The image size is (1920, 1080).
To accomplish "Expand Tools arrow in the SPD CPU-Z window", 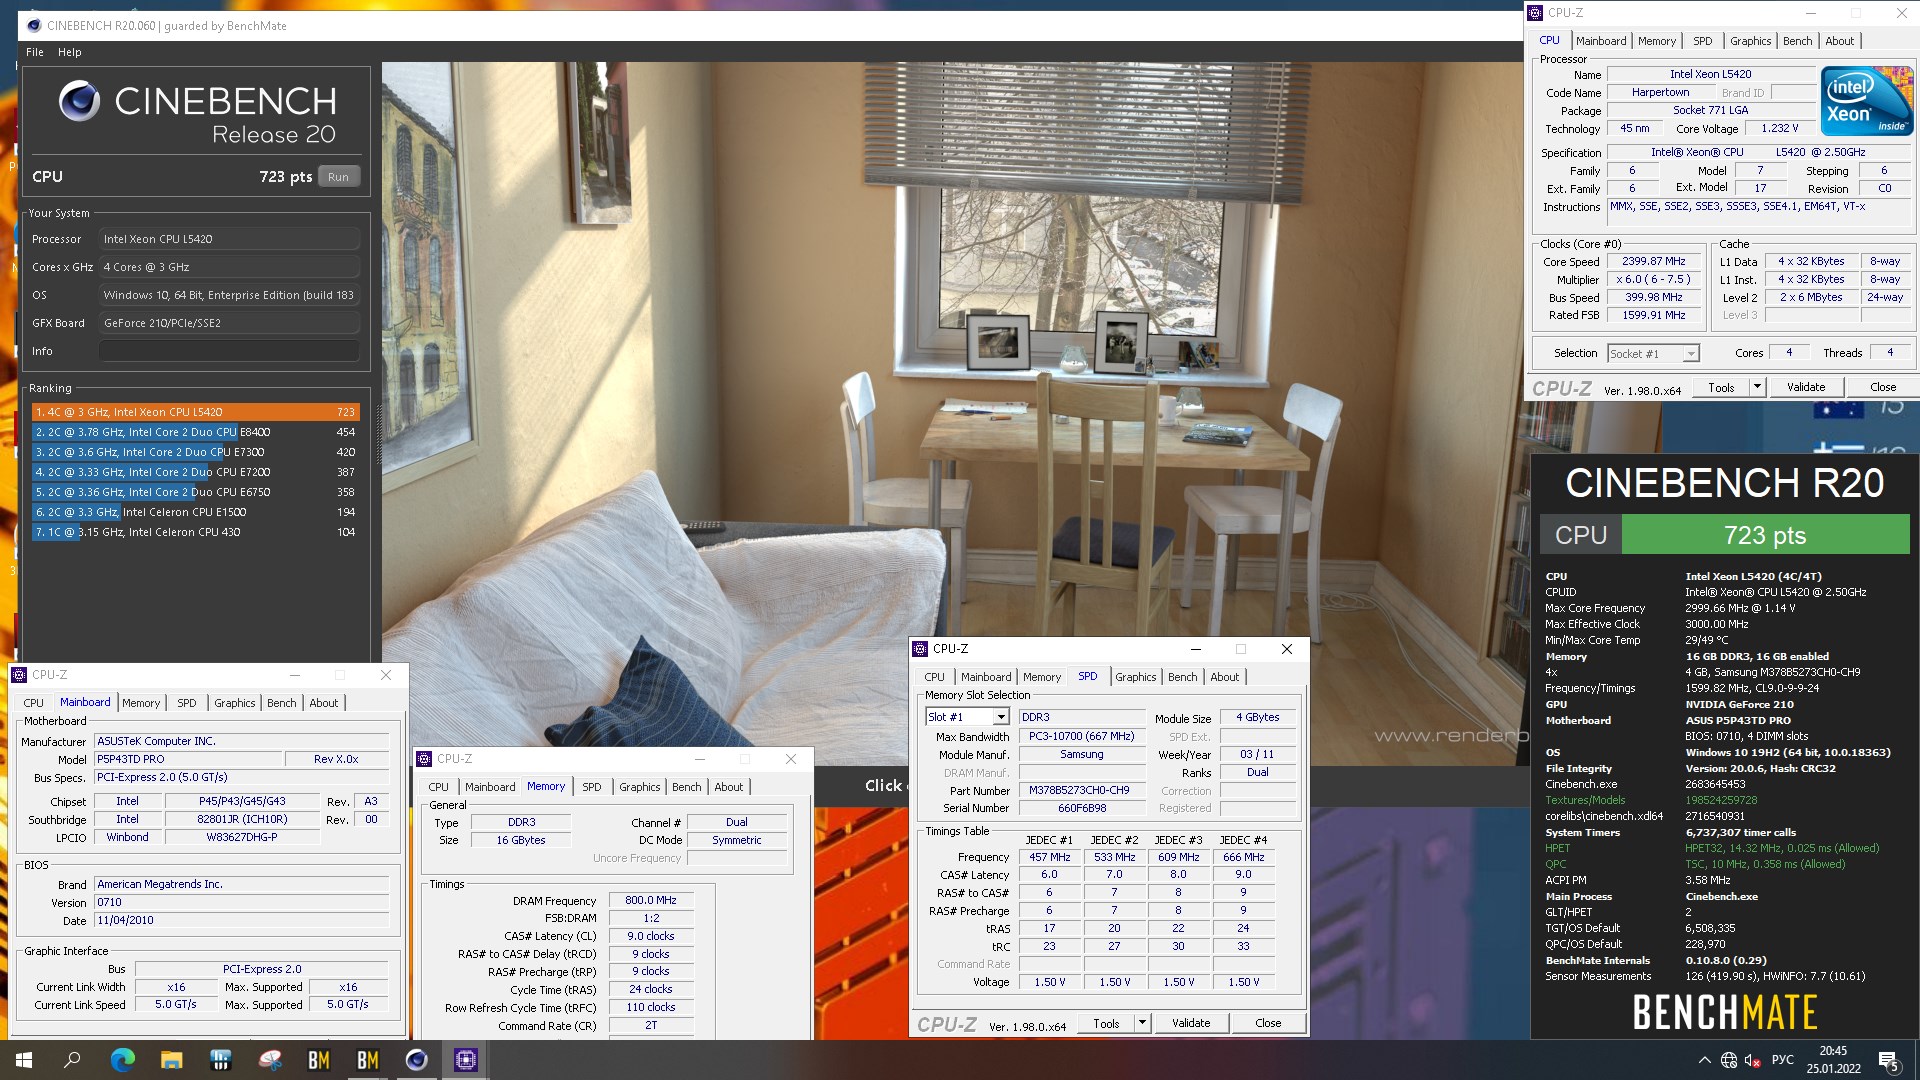I will coord(1142,1023).
